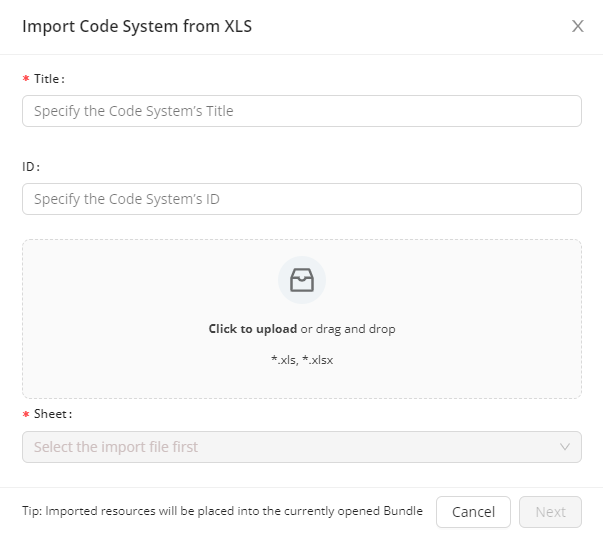Focus the Code System Title field
The width and height of the screenshot is (603, 533).
(x=301, y=111)
